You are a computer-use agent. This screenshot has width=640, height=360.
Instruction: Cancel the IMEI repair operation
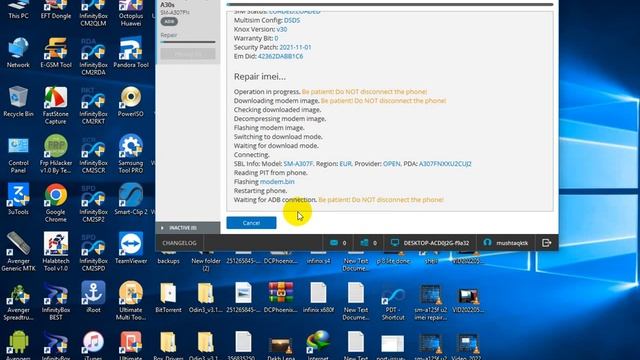[x=251, y=223]
